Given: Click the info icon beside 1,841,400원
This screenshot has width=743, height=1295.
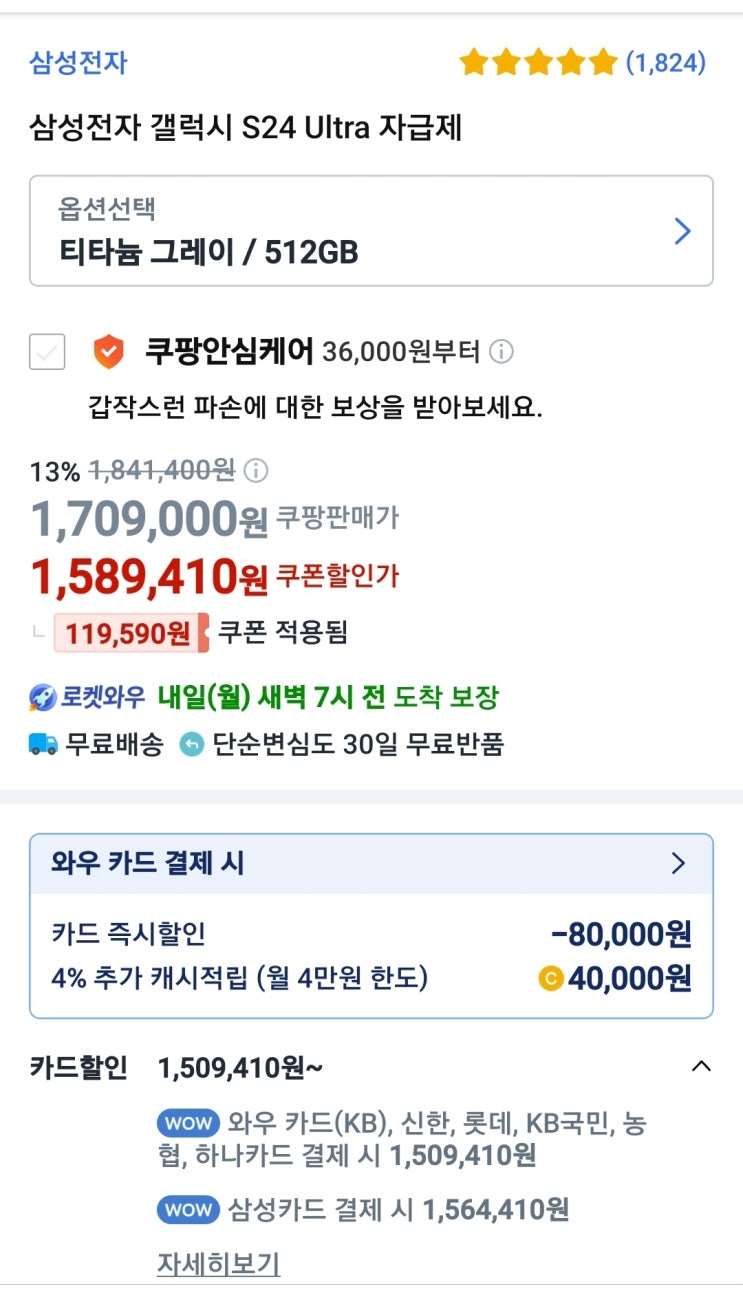Looking at the screenshot, I should point(256,470).
